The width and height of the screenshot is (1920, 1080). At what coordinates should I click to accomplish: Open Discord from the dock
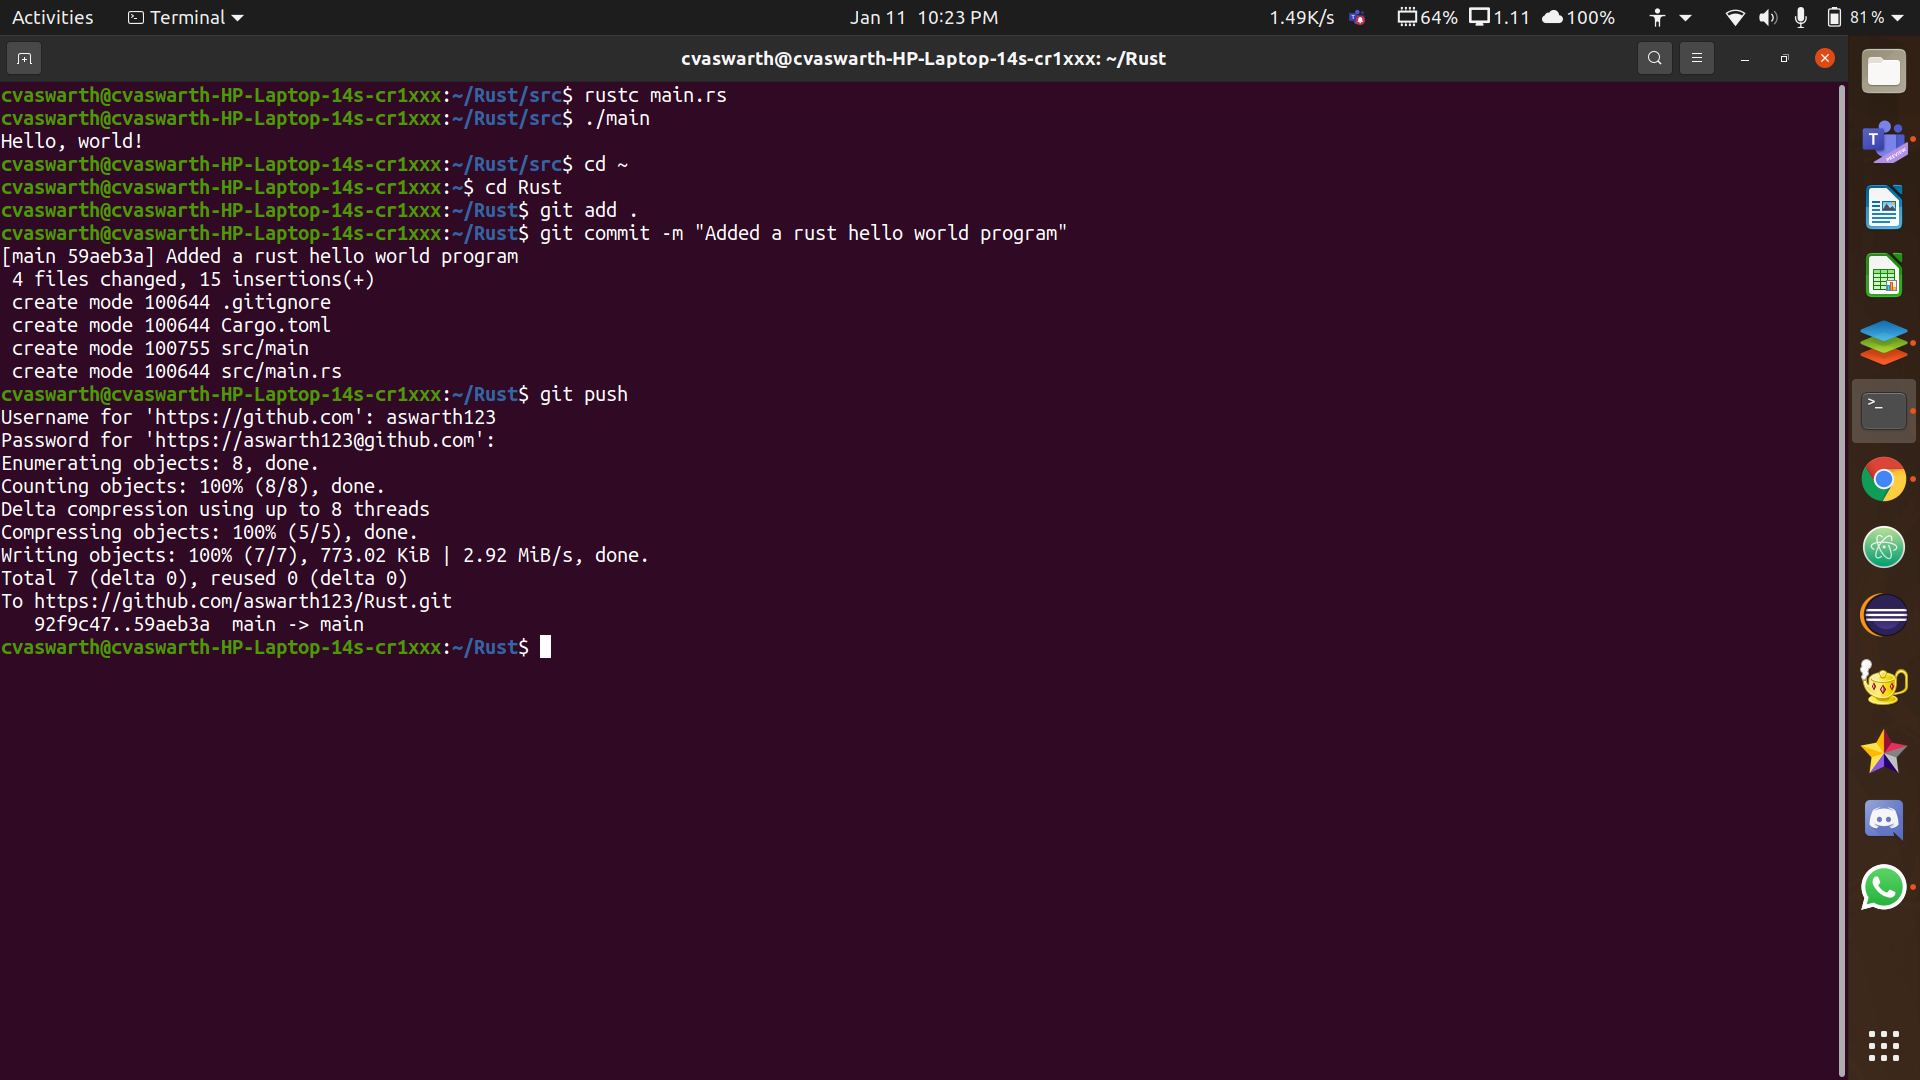tap(1883, 820)
